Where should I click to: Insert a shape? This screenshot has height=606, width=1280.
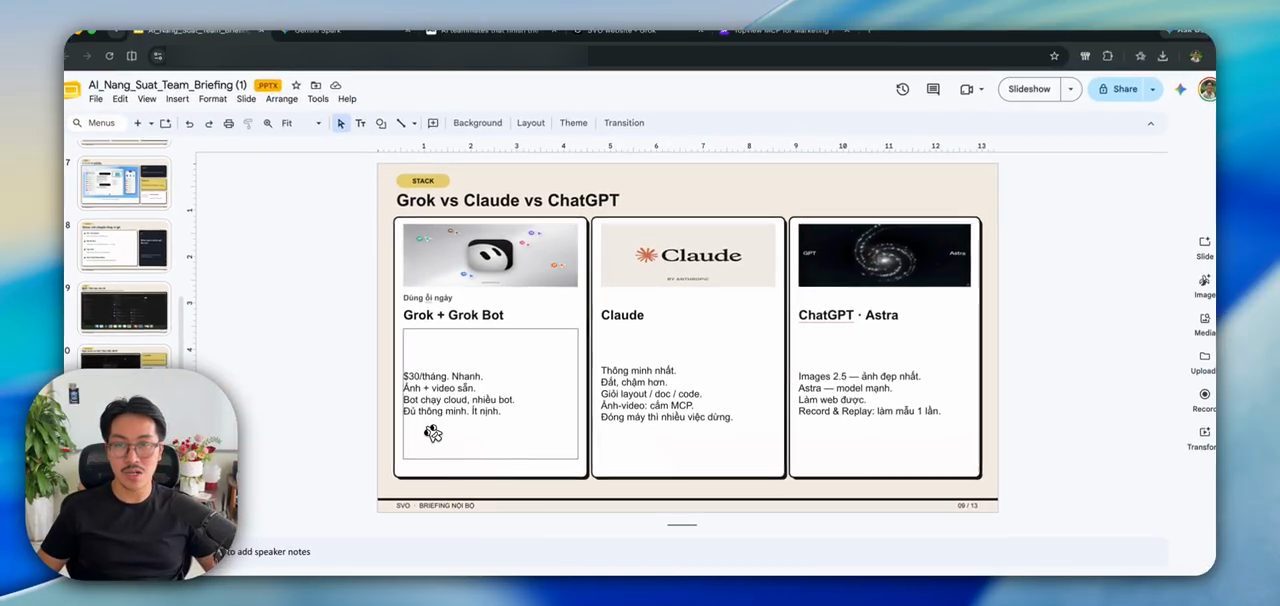[x=381, y=124]
